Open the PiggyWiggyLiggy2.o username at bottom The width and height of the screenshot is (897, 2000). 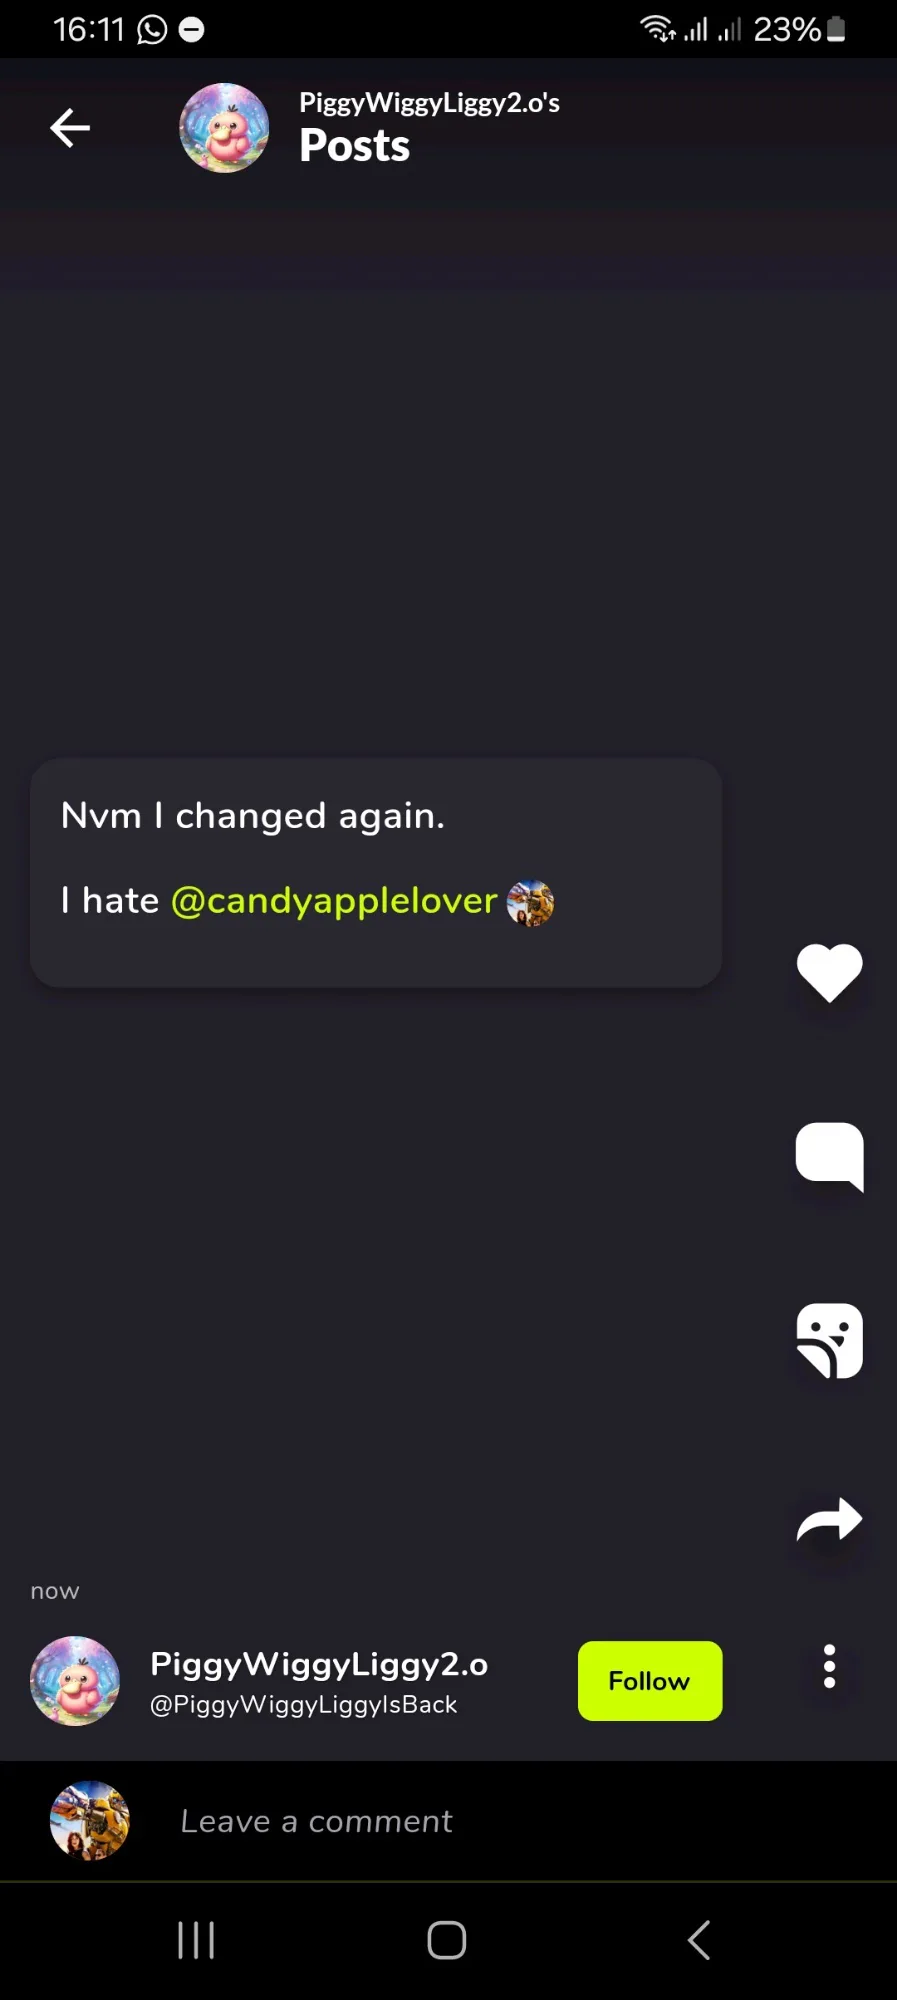point(319,1664)
